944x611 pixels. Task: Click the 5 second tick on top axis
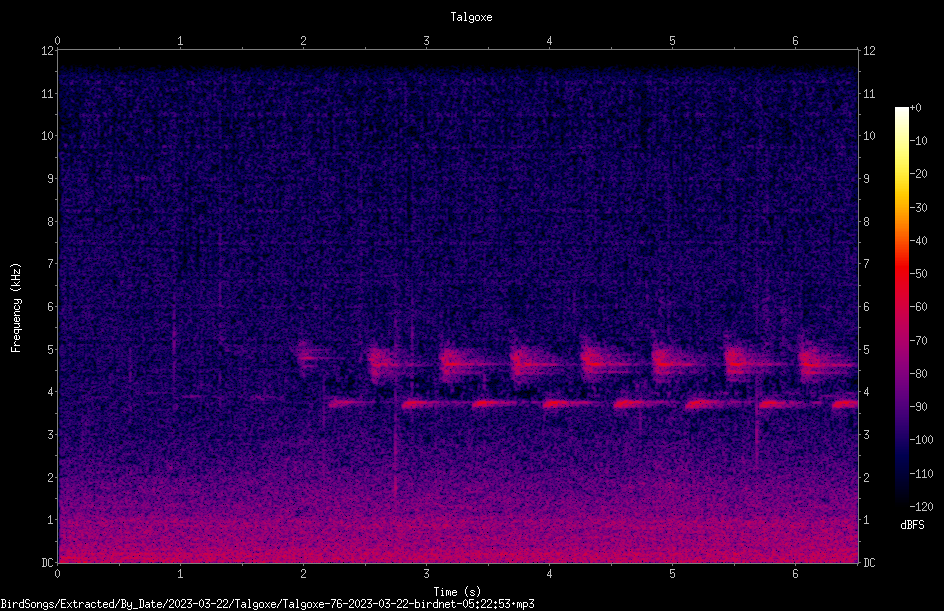point(672,41)
